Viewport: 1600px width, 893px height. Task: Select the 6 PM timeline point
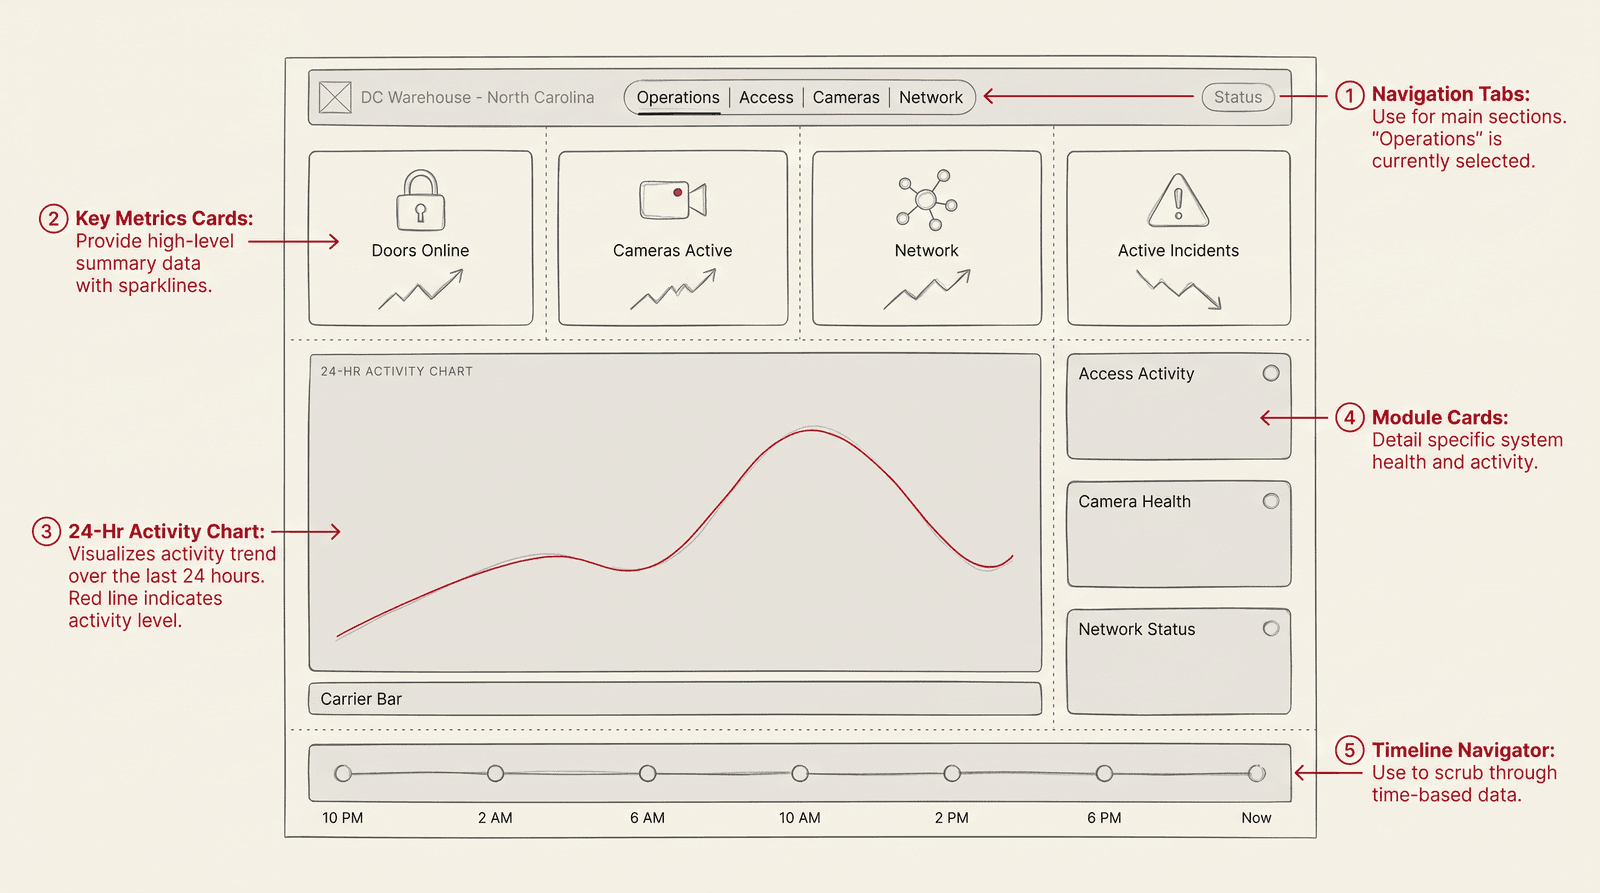(1104, 773)
